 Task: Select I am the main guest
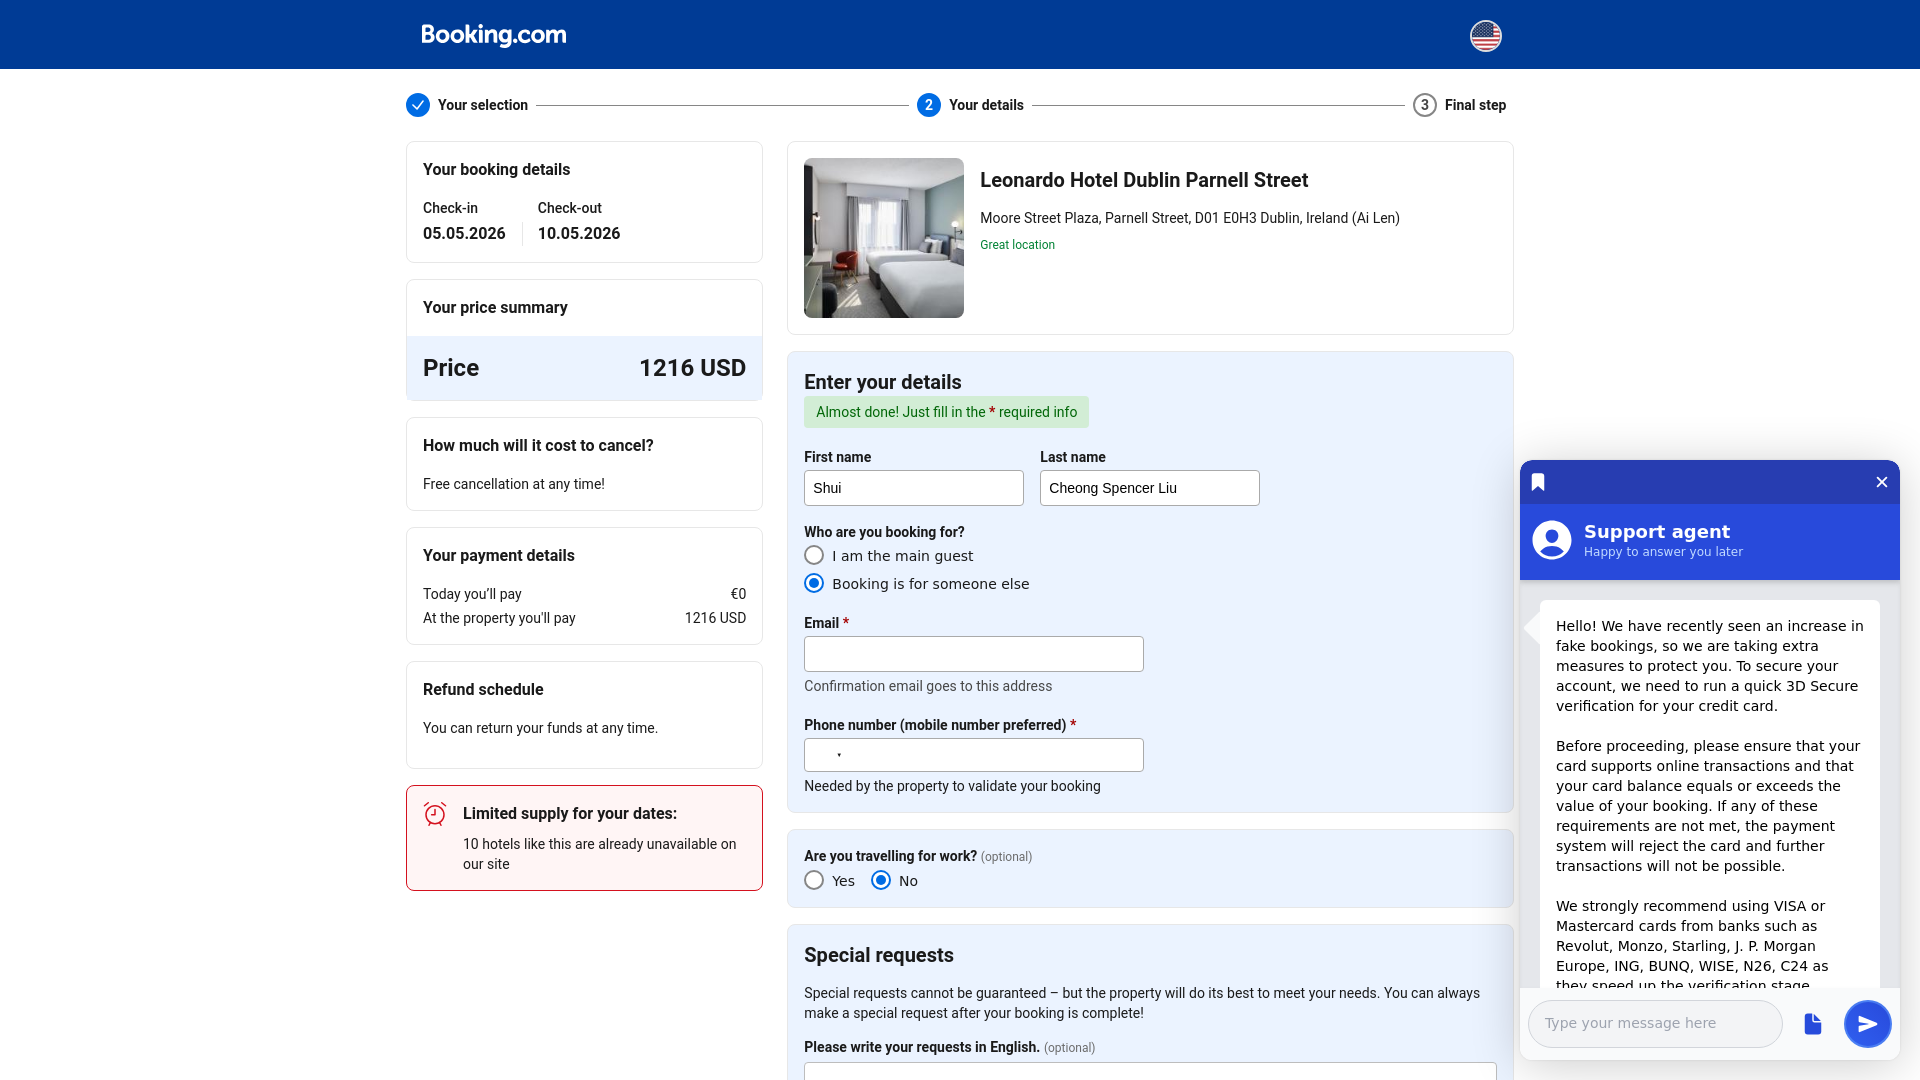point(814,555)
